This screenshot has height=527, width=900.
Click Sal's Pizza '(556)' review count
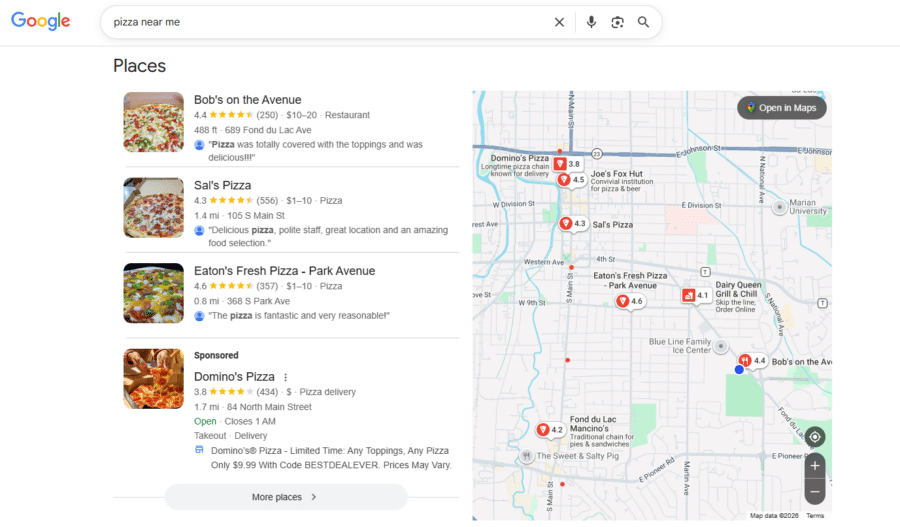267,200
